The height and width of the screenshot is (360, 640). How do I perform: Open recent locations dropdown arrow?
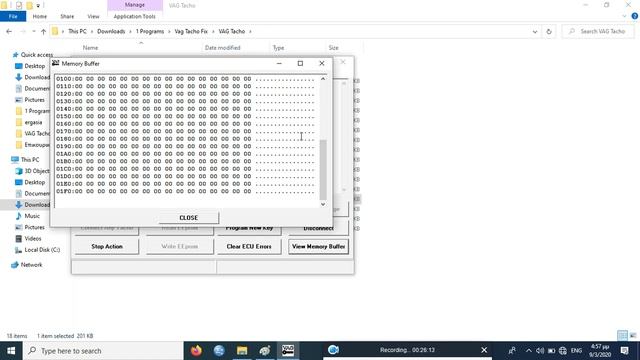(x=33, y=31)
